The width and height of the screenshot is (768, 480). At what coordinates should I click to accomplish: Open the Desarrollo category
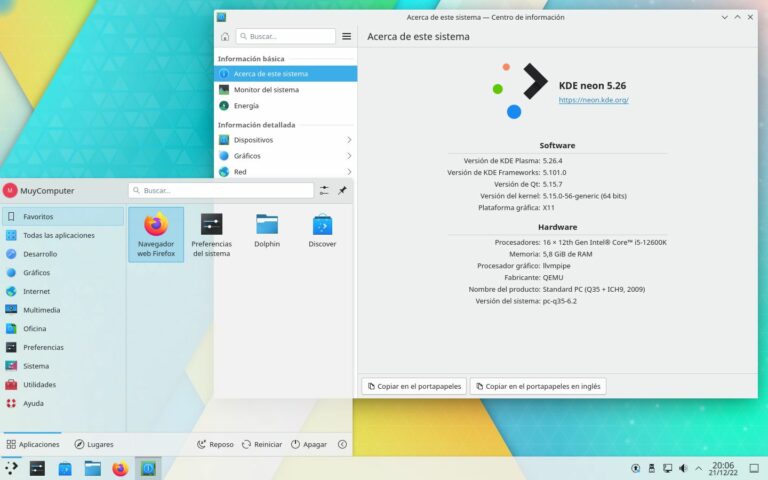pyautogui.click(x=63, y=254)
